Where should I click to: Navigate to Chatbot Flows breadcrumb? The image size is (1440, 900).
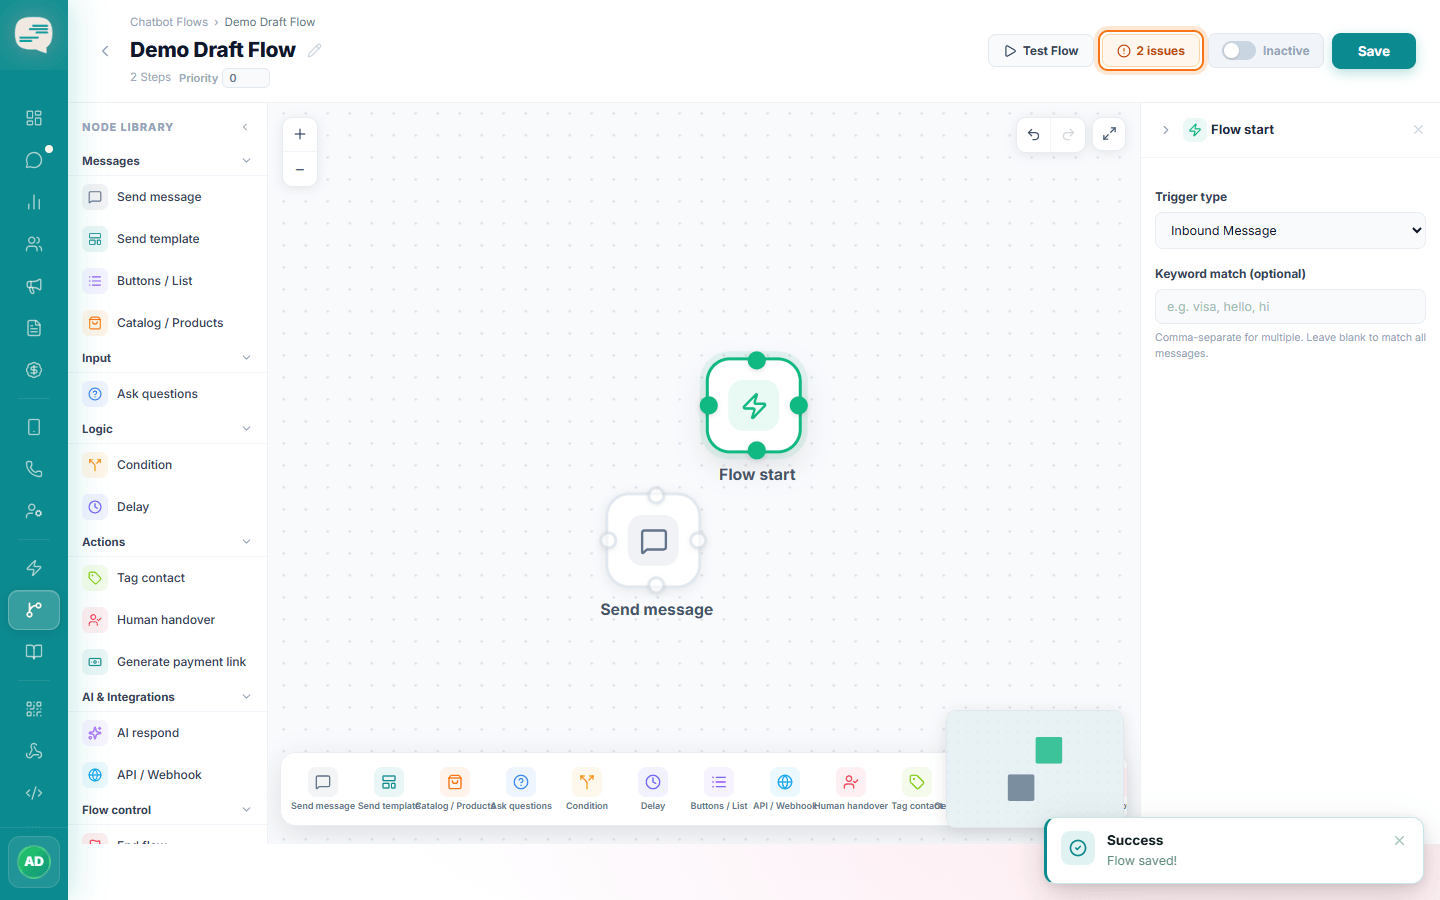[x=169, y=22]
